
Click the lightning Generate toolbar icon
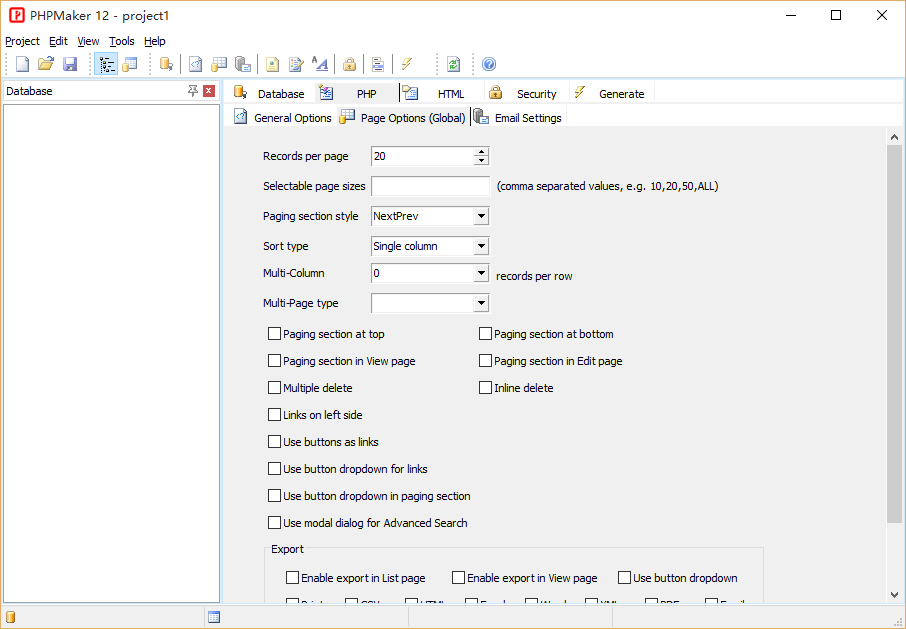click(407, 64)
